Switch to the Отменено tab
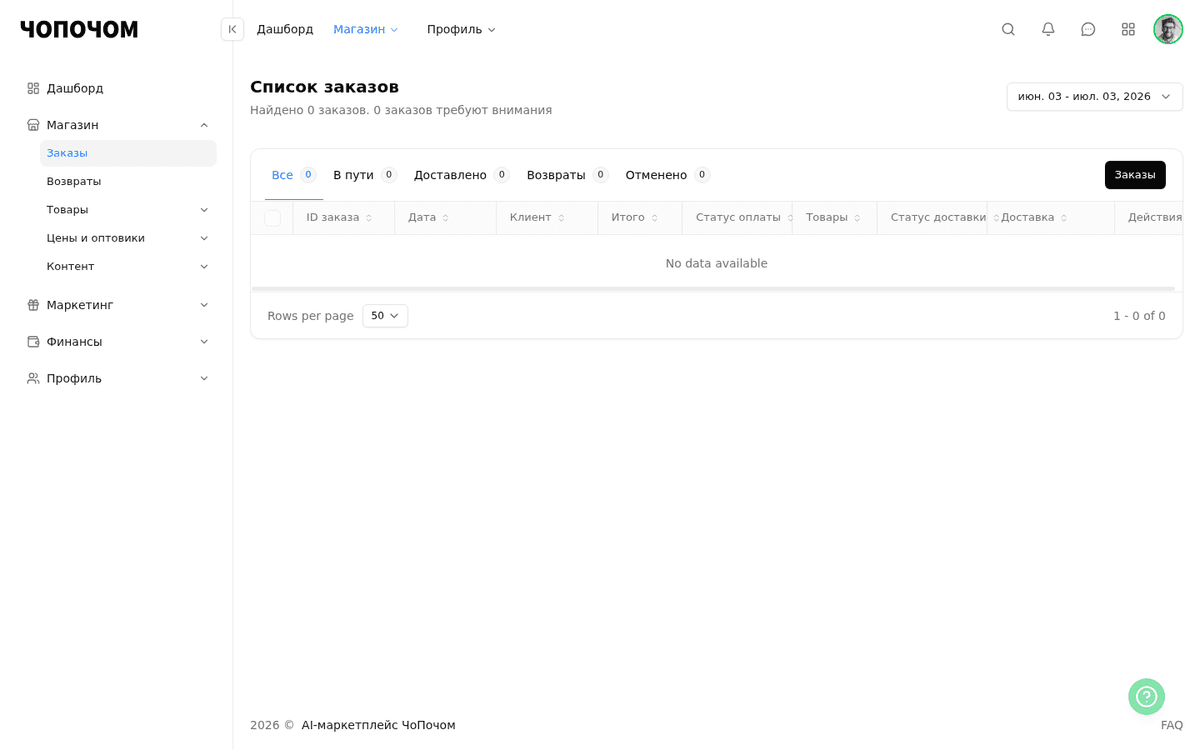This screenshot has height=750, width=1200. 668,175
